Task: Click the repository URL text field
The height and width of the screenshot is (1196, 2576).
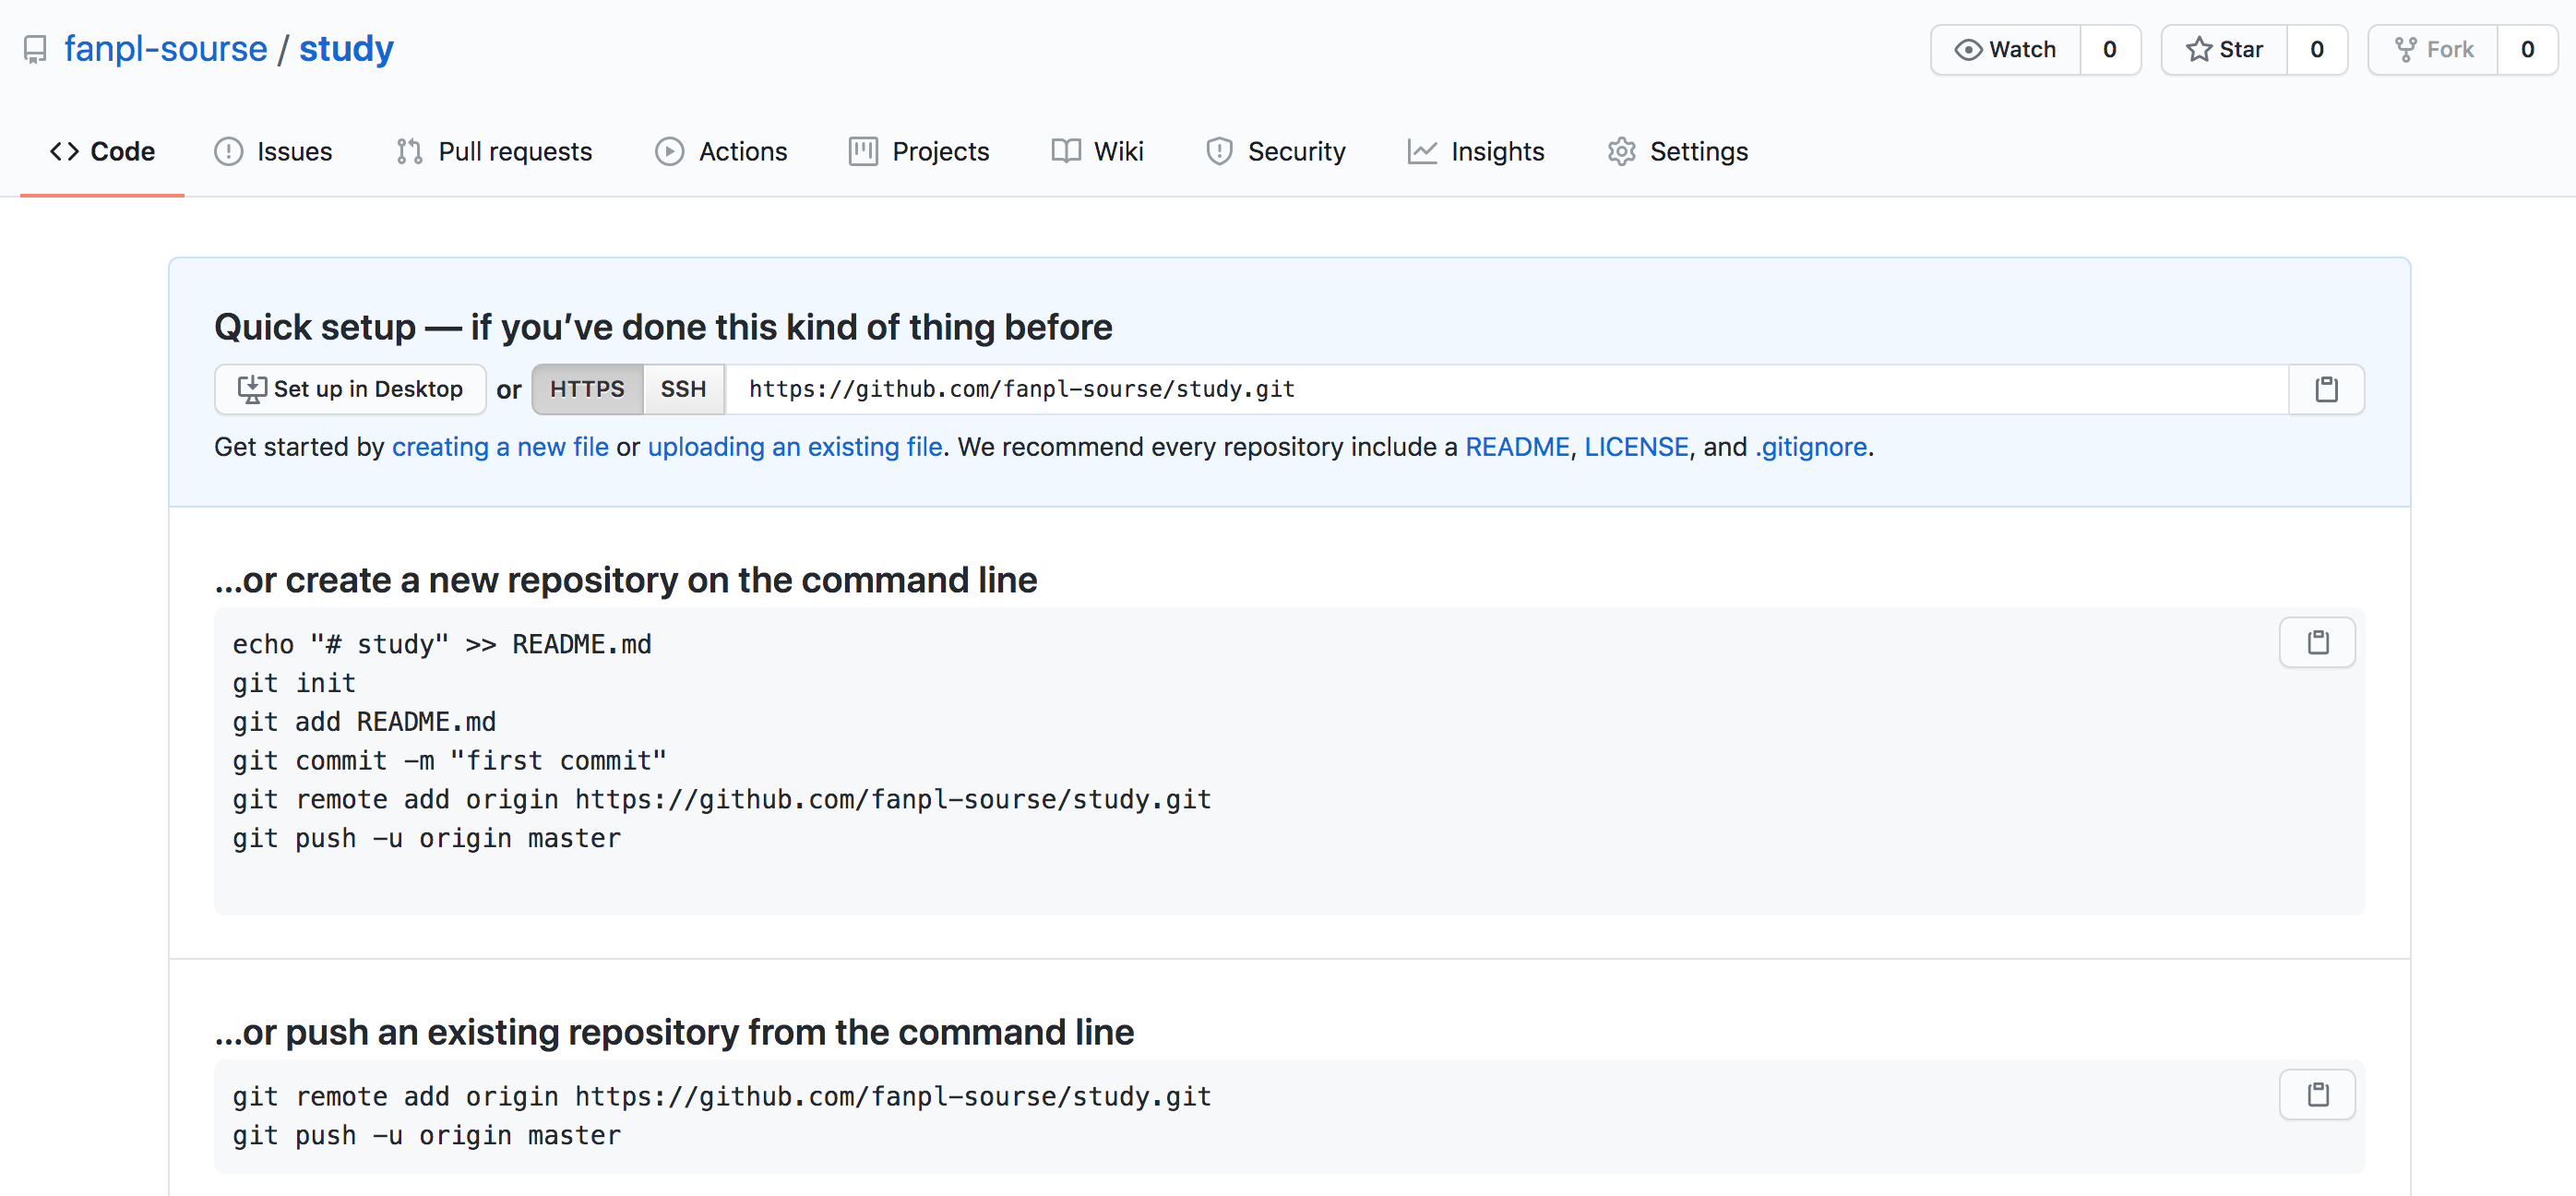Action: point(1500,389)
